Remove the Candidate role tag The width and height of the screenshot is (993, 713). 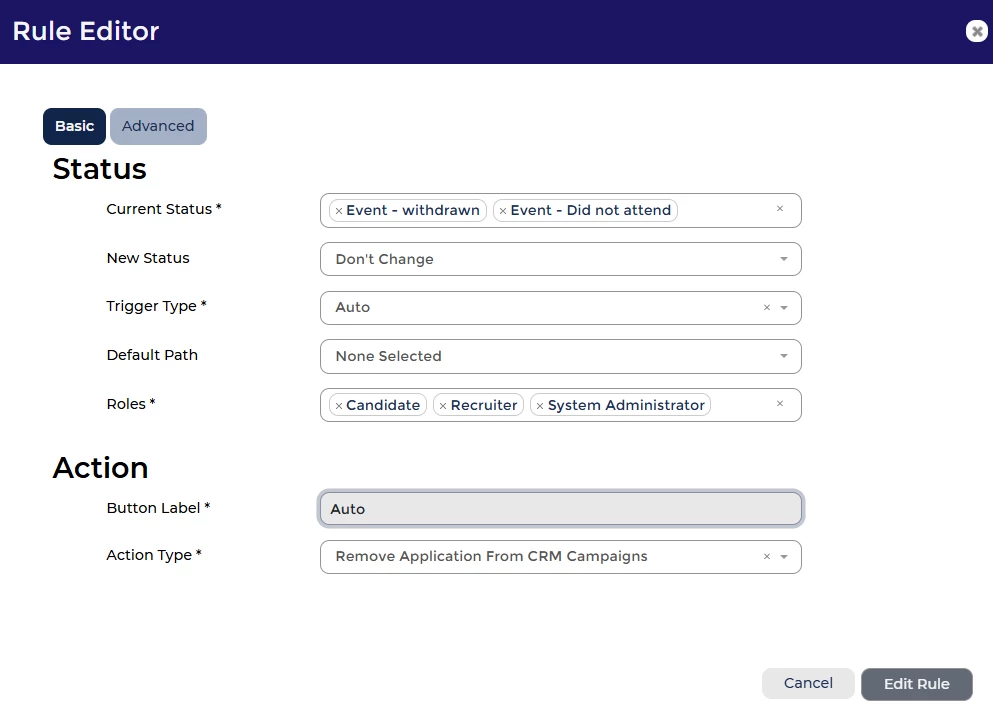tap(339, 406)
